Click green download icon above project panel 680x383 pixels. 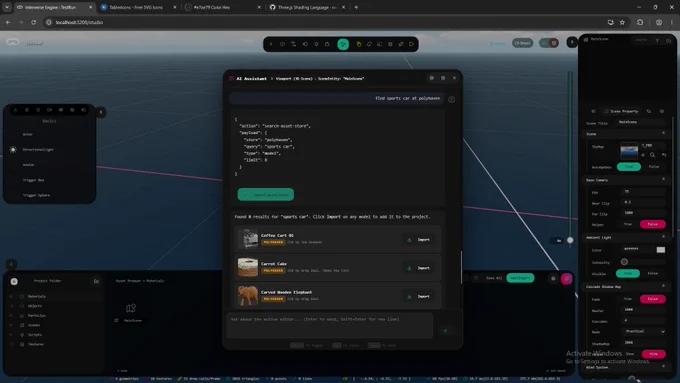(x=11, y=264)
